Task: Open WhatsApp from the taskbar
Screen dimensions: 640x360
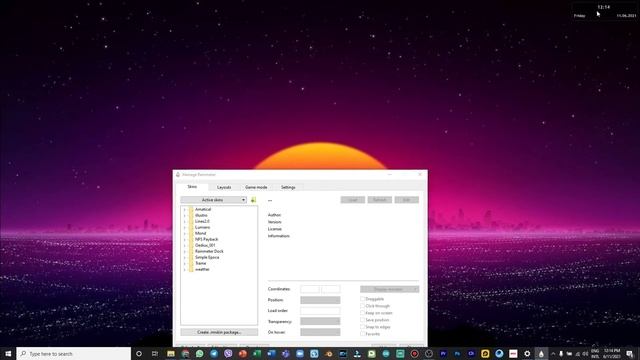Action: (200, 353)
